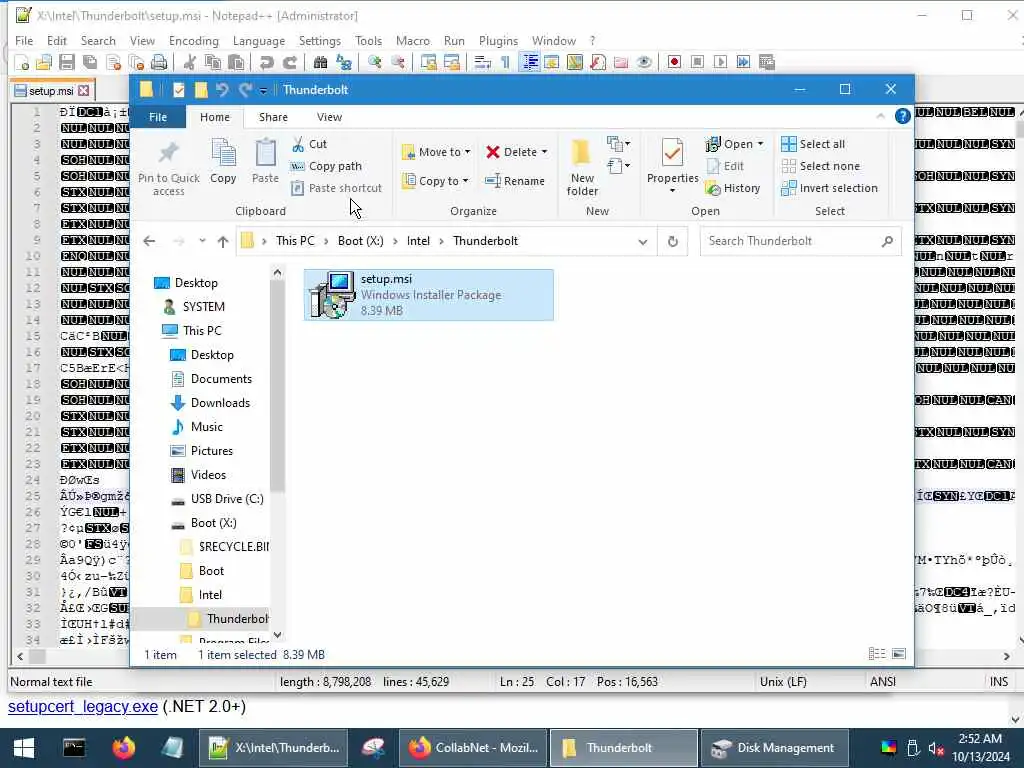Click Explorer back navigation arrow
This screenshot has height=768, width=1024.
pos(149,242)
